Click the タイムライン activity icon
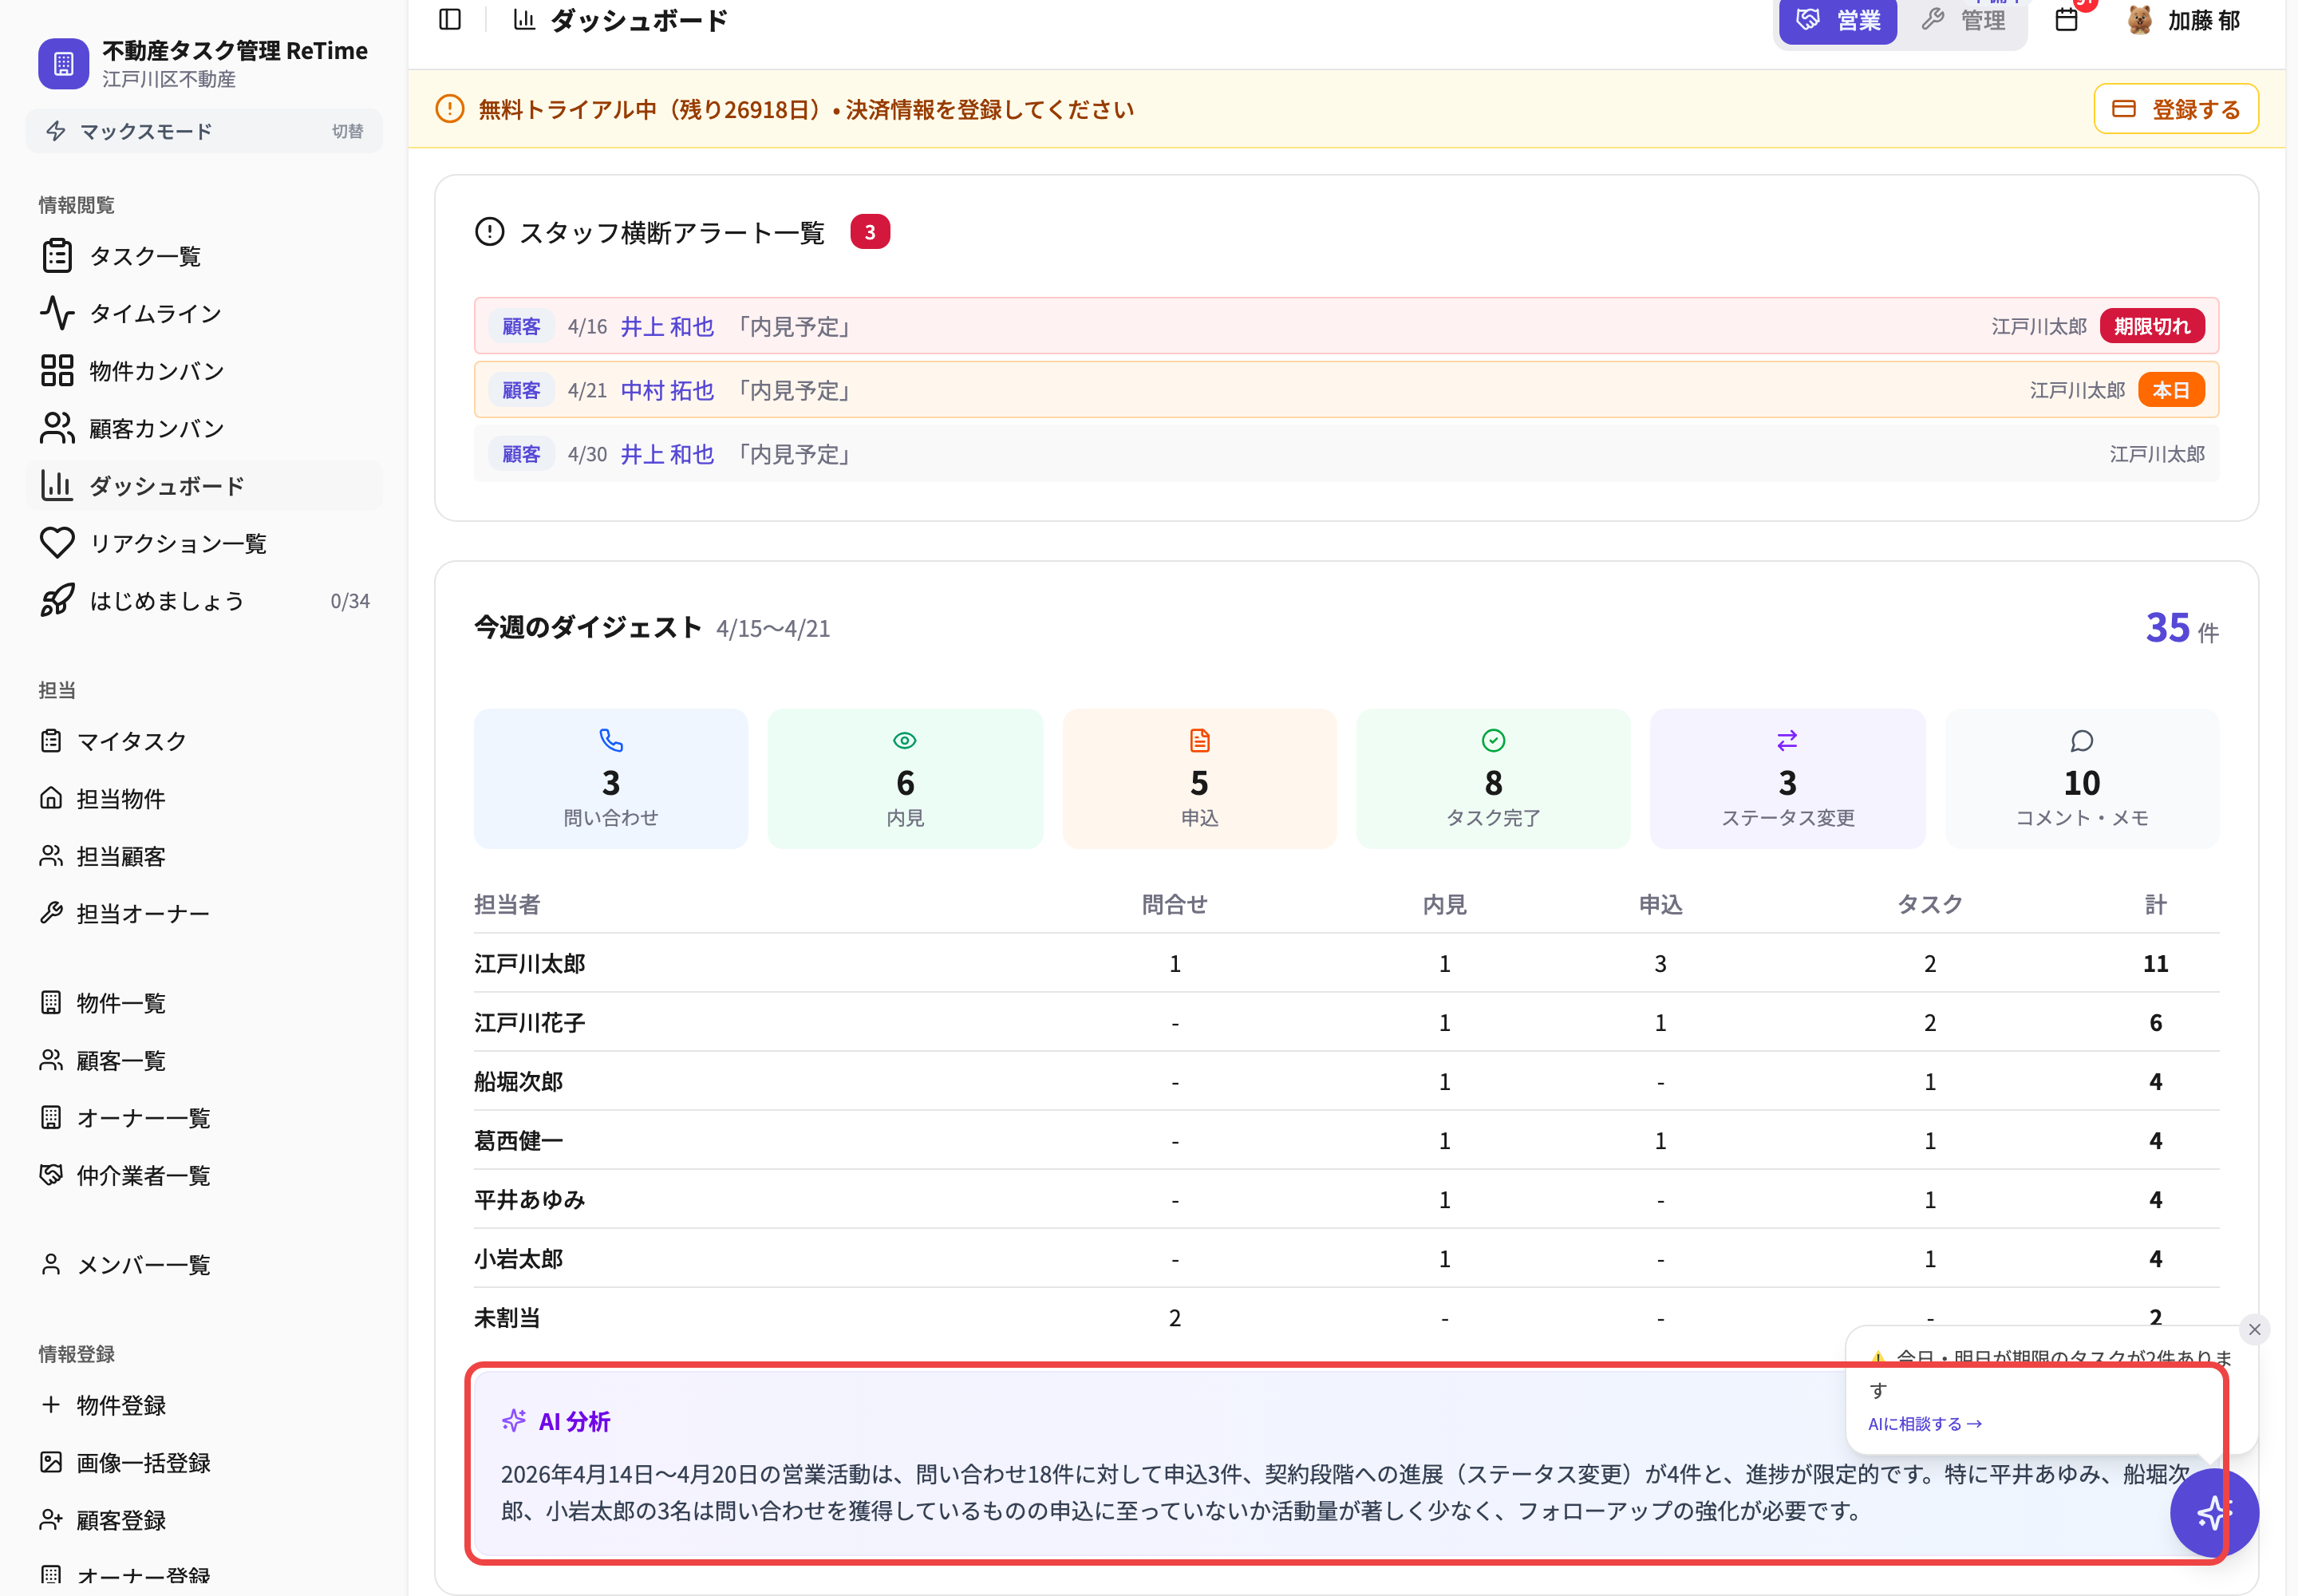Viewport: 2298px width, 1596px height. coord(57,313)
